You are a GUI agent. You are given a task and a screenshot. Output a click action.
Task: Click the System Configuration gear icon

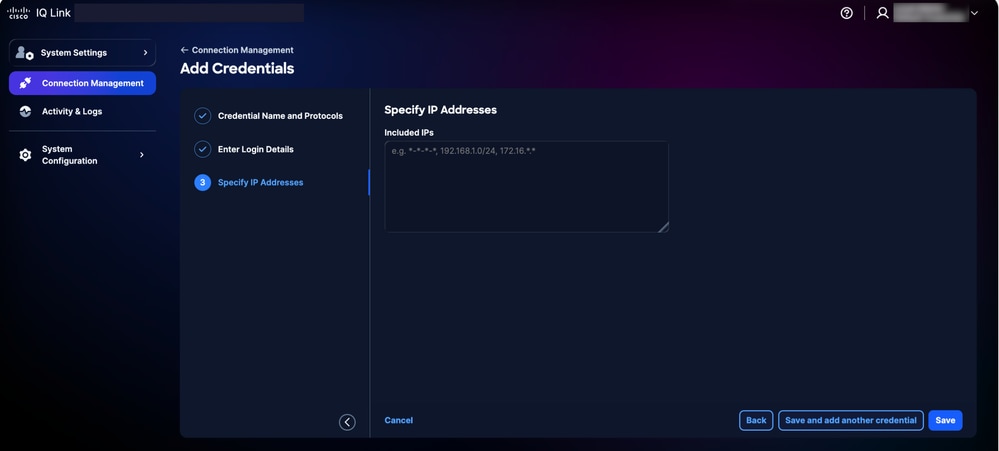(x=25, y=155)
